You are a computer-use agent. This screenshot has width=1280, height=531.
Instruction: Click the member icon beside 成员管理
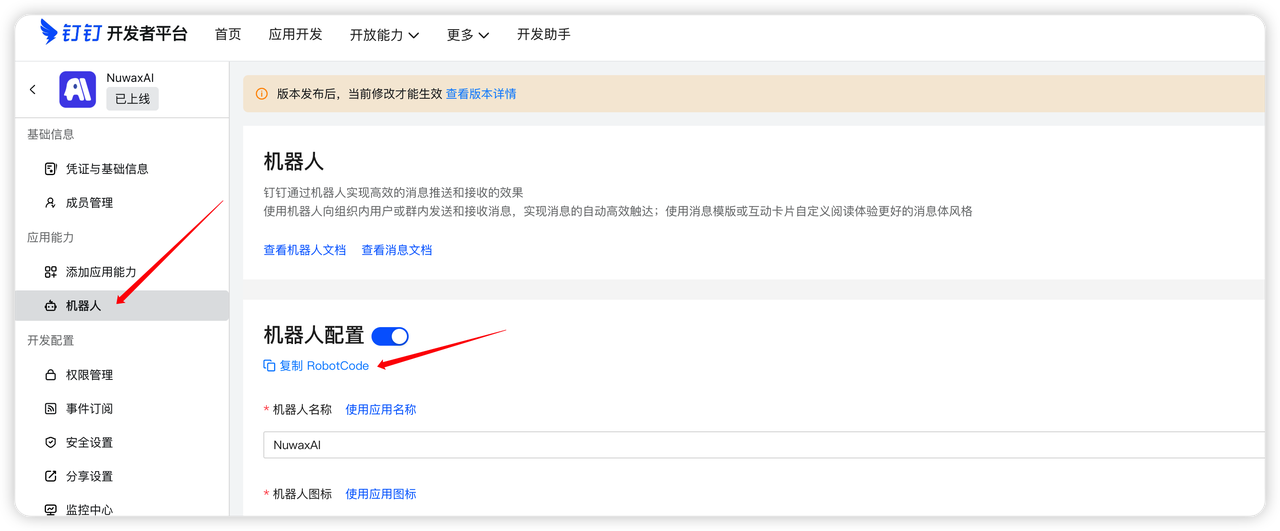tap(51, 203)
